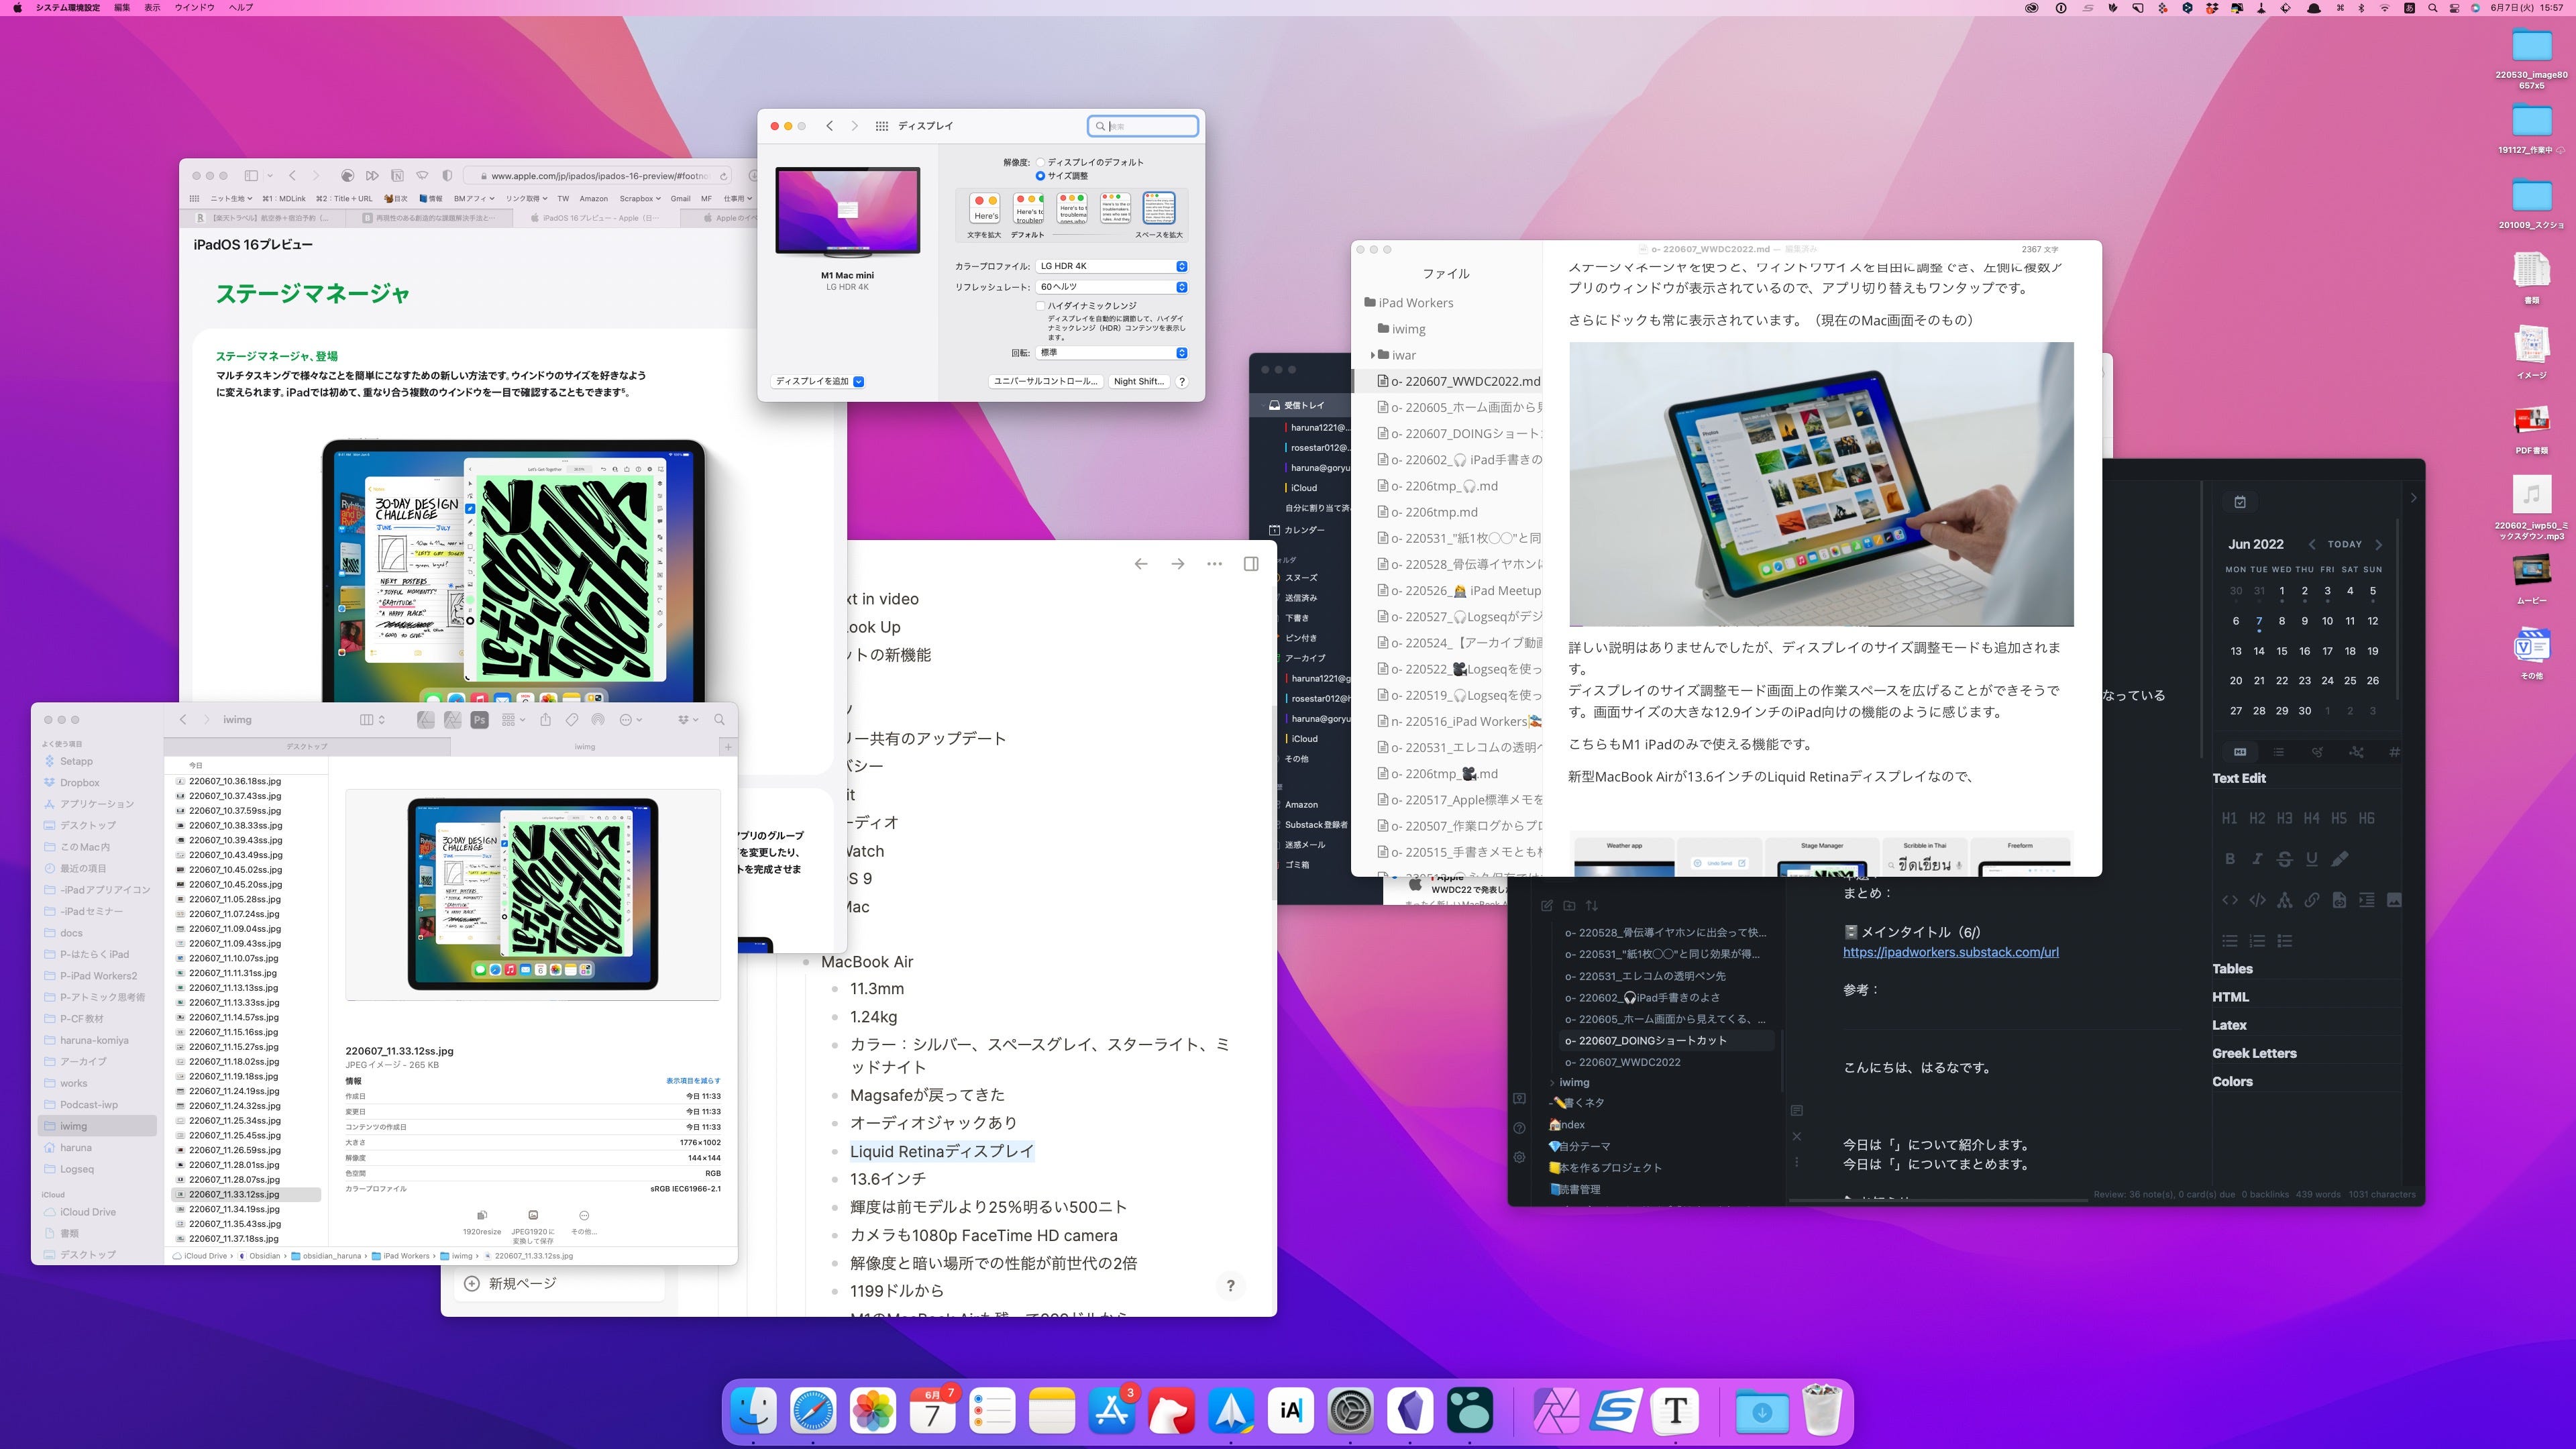
Task: Show all preferences grid icon
Action: 882,126
